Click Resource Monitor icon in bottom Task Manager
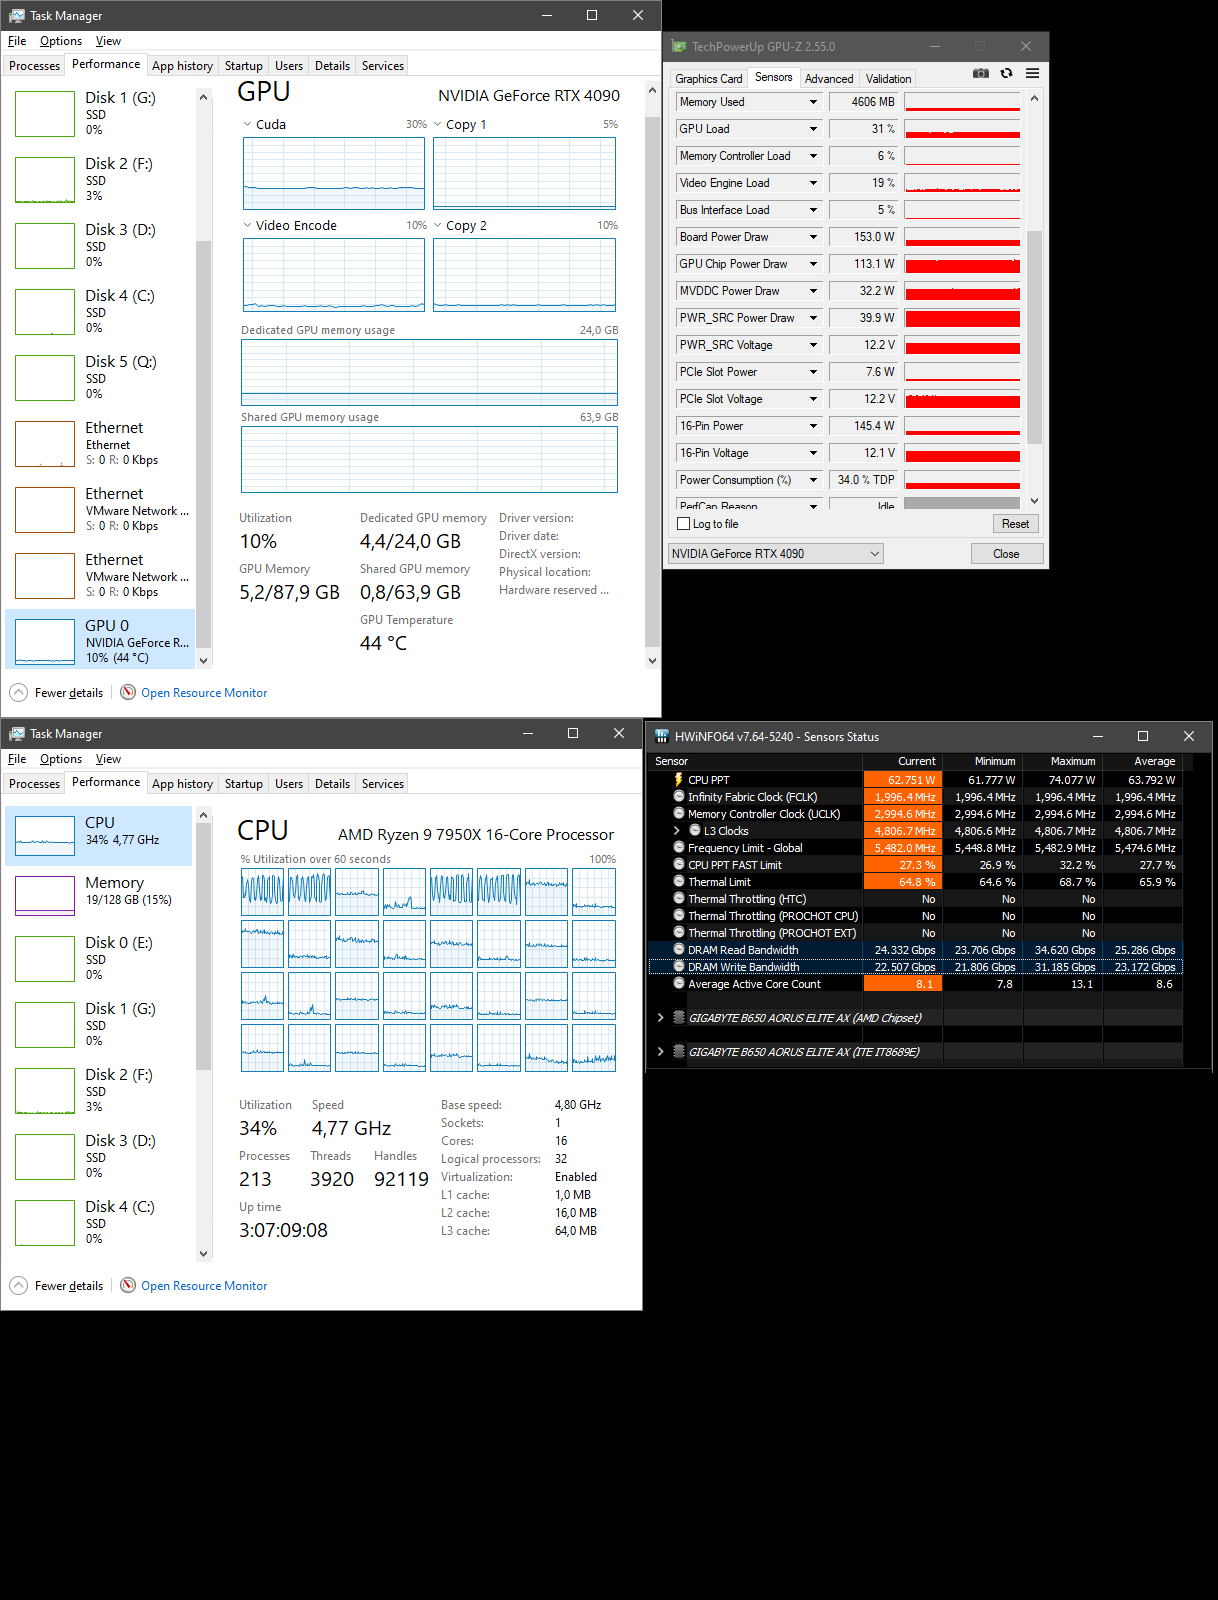The image size is (1218, 1600). (x=128, y=1285)
